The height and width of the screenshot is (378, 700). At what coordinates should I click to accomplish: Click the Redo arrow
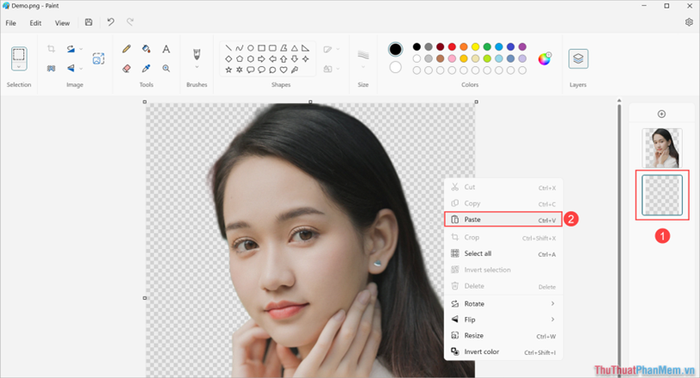130,22
